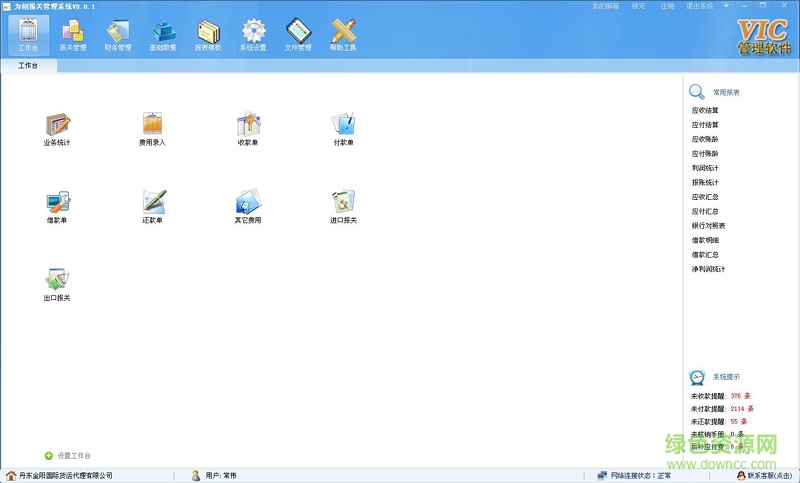Click the 收款单 icon
This screenshot has height=483, width=800.
[x=247, y=125]
